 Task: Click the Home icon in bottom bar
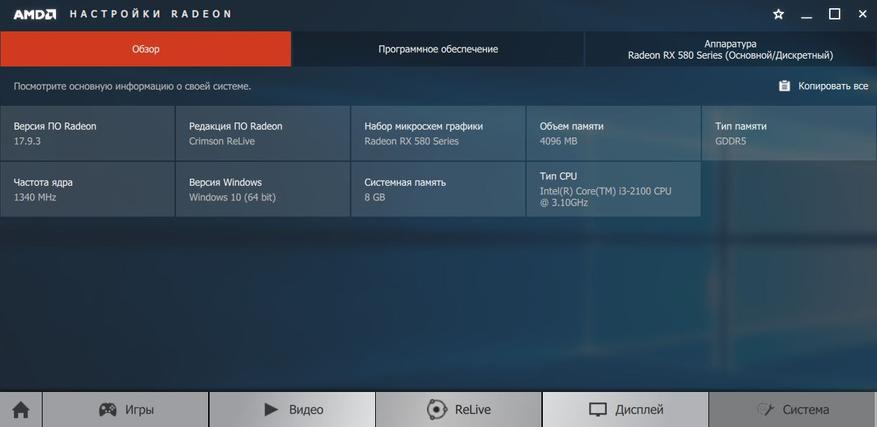click(20, 410)
